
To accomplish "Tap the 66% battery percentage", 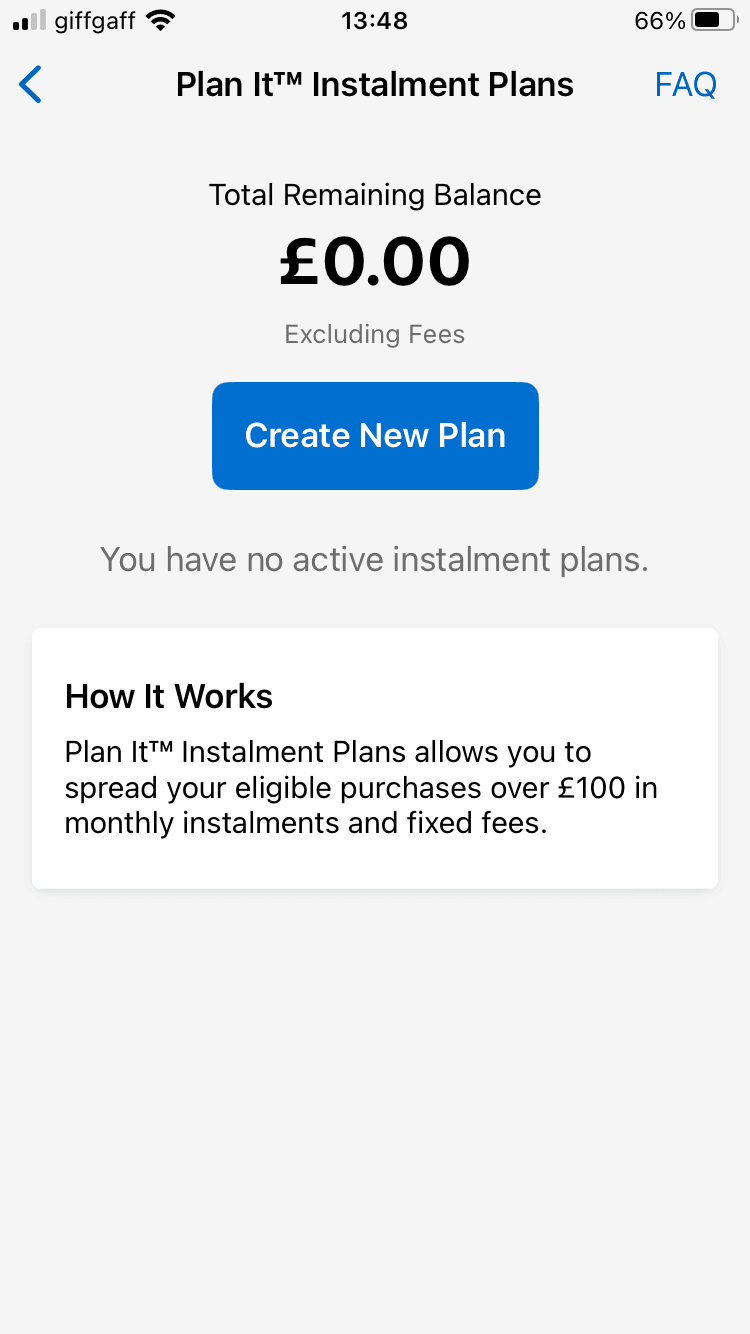I will click(660, 21).
